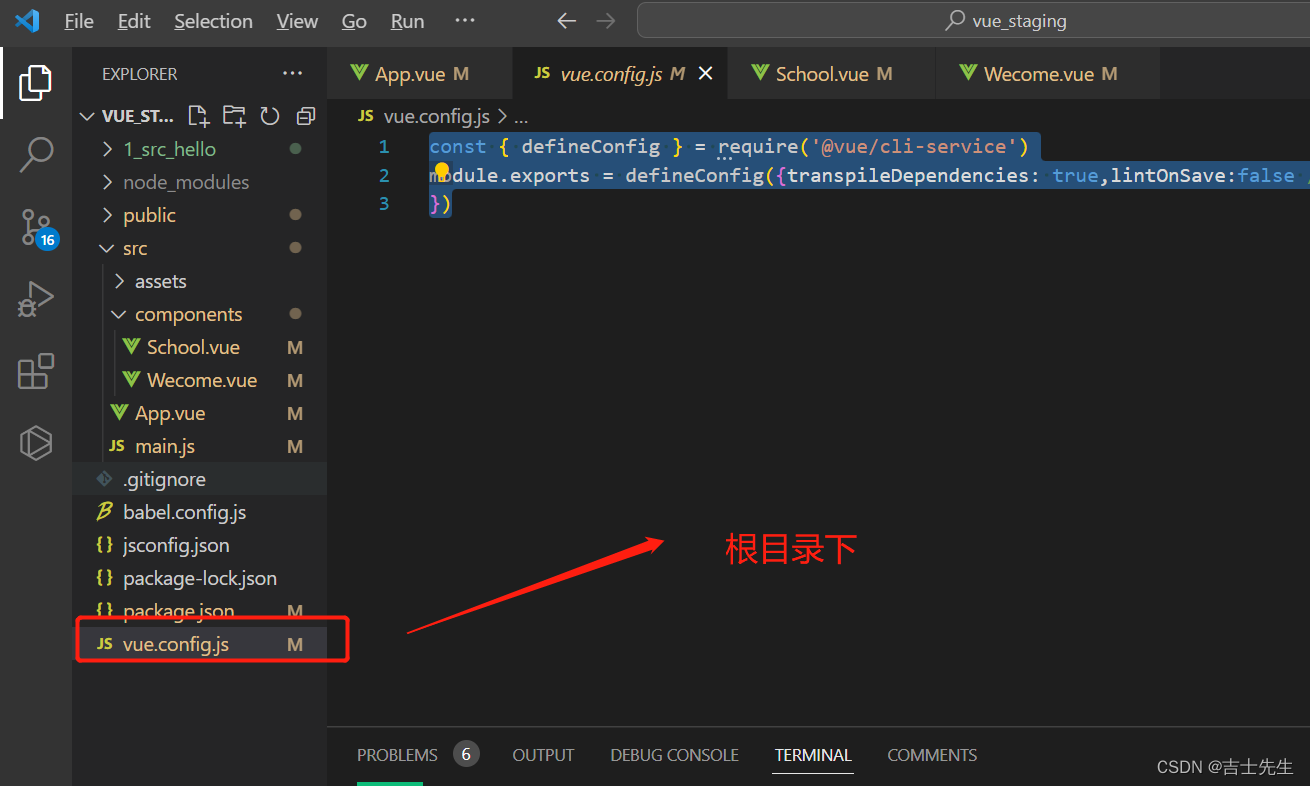Click the EXPLORER panel title

click(140, 74)
